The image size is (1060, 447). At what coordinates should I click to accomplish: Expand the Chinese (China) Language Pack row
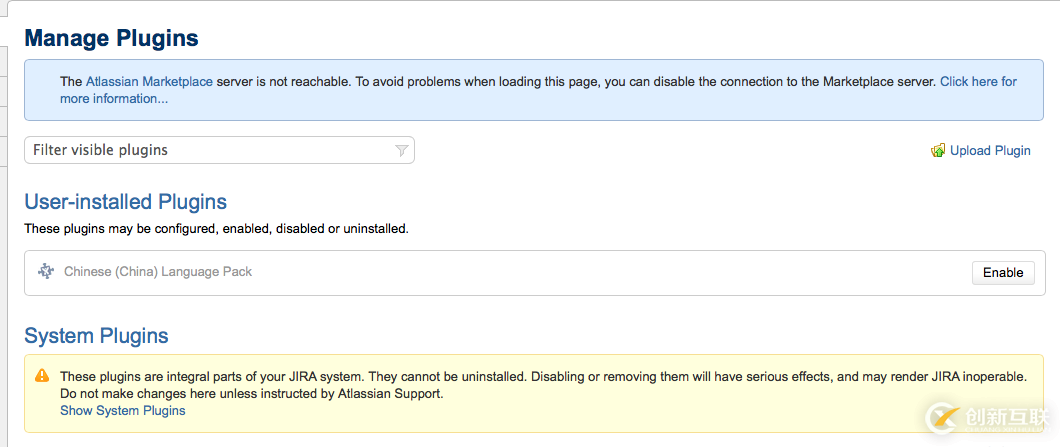(x=535, y=273)
